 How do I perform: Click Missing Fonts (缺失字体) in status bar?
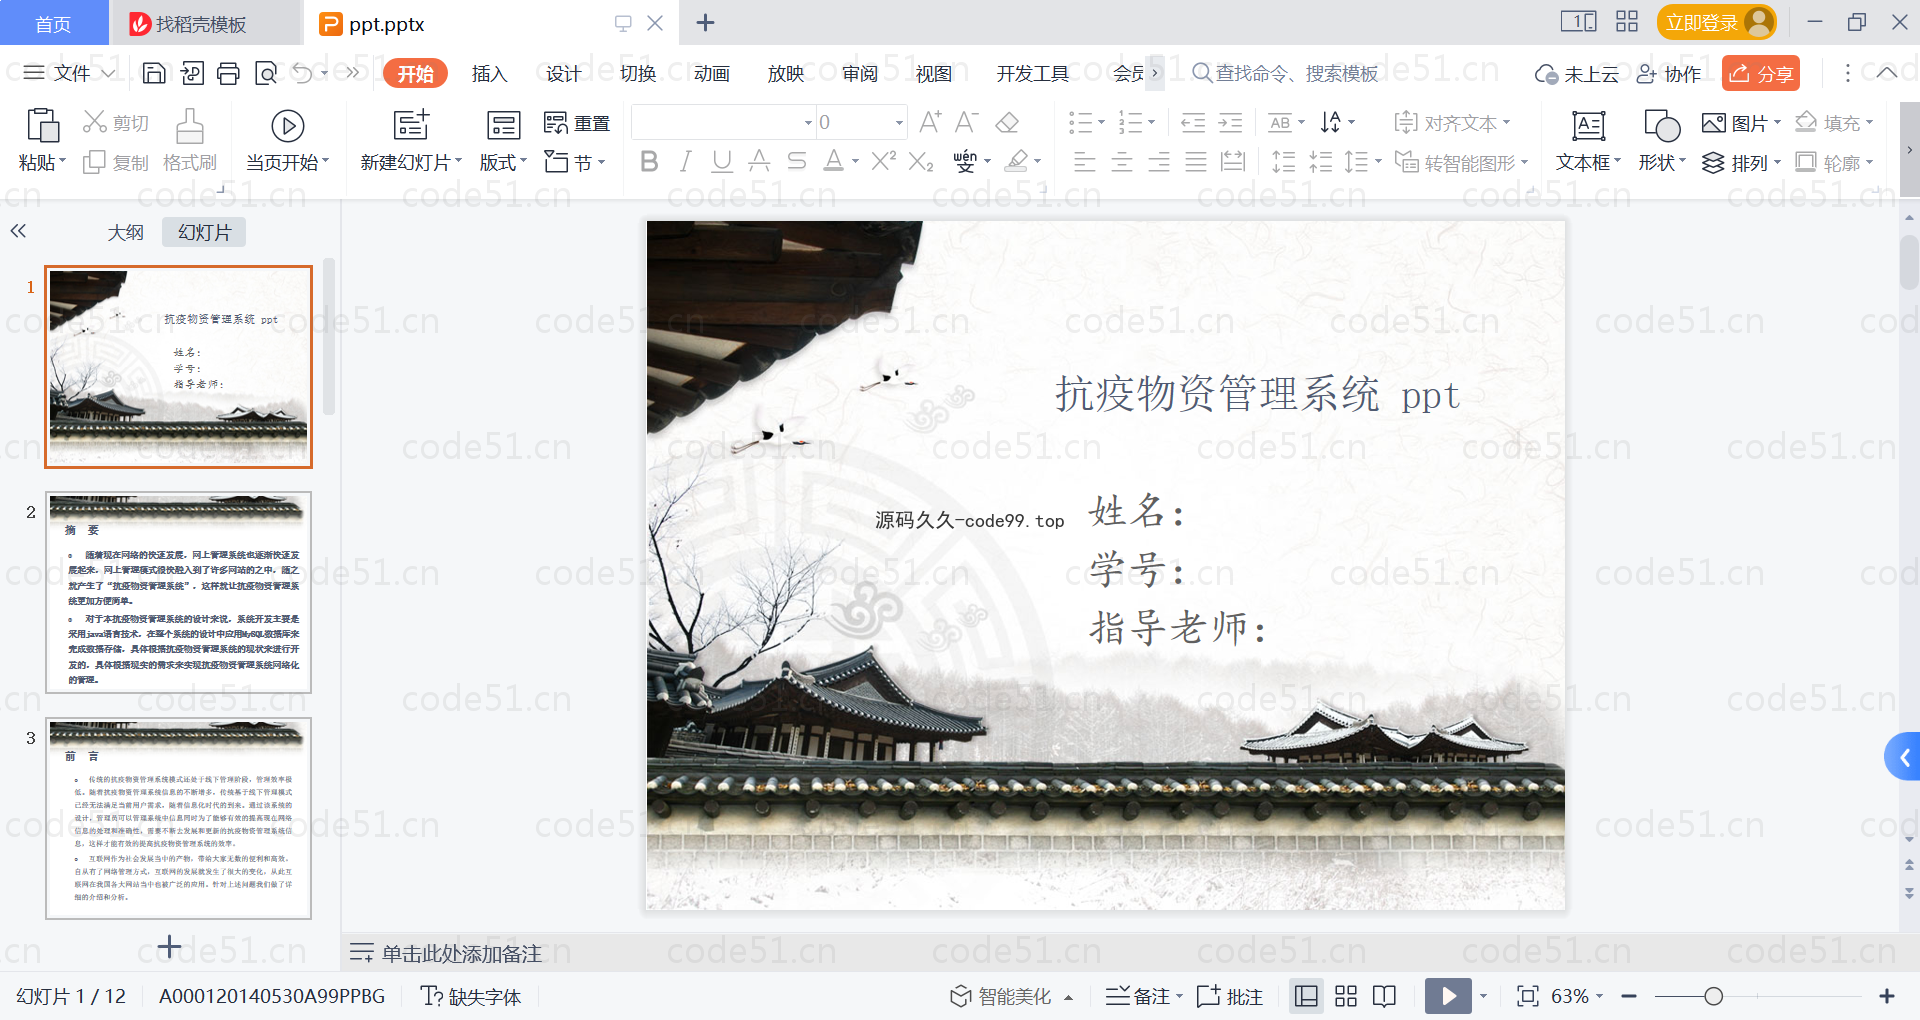[471, 996]
